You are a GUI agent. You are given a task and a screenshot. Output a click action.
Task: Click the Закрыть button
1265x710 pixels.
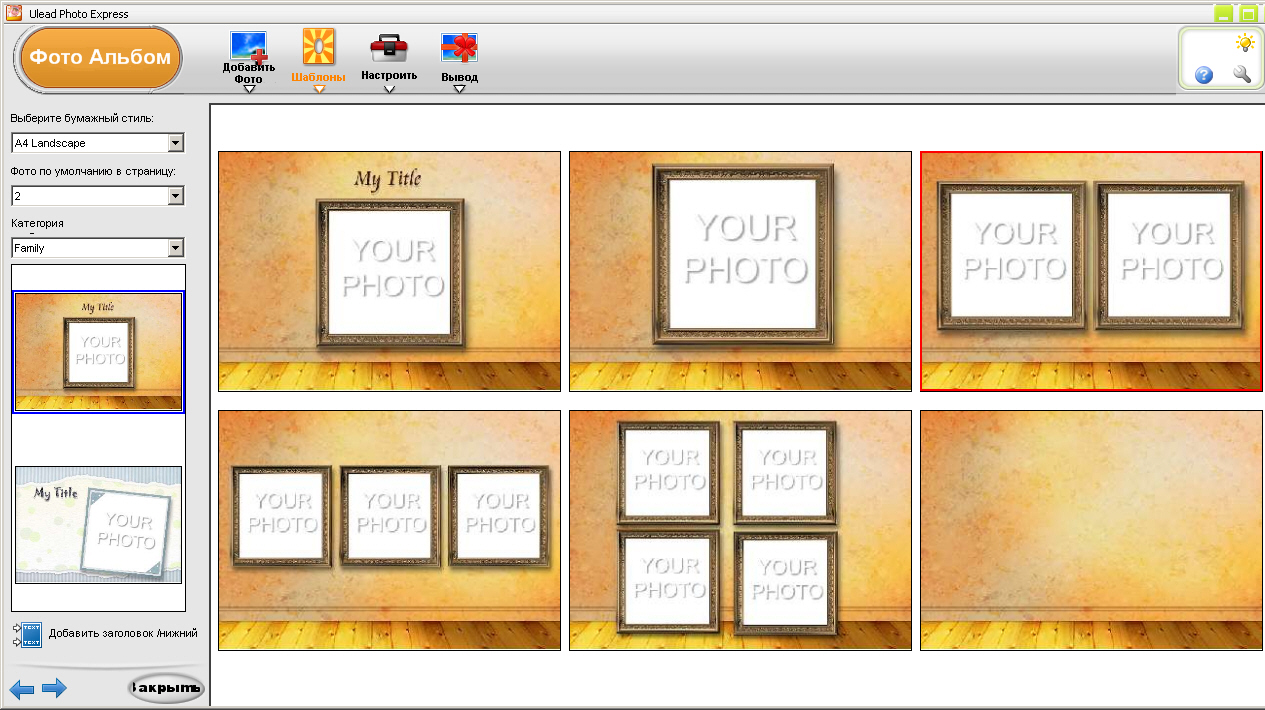[x=166, y=688]
